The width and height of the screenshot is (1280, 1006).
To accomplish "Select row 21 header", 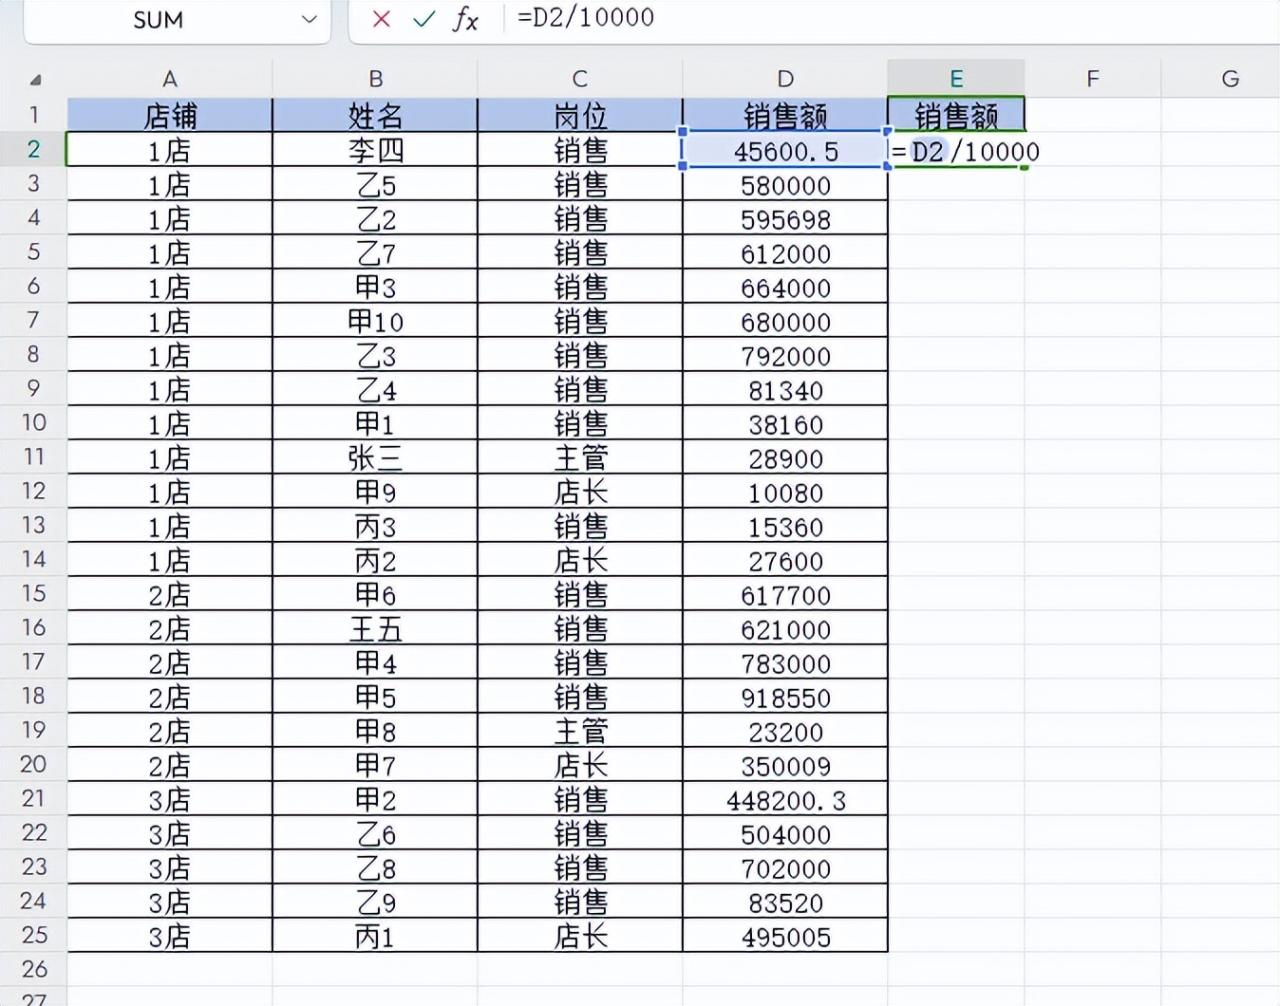I will pos(33,798).
